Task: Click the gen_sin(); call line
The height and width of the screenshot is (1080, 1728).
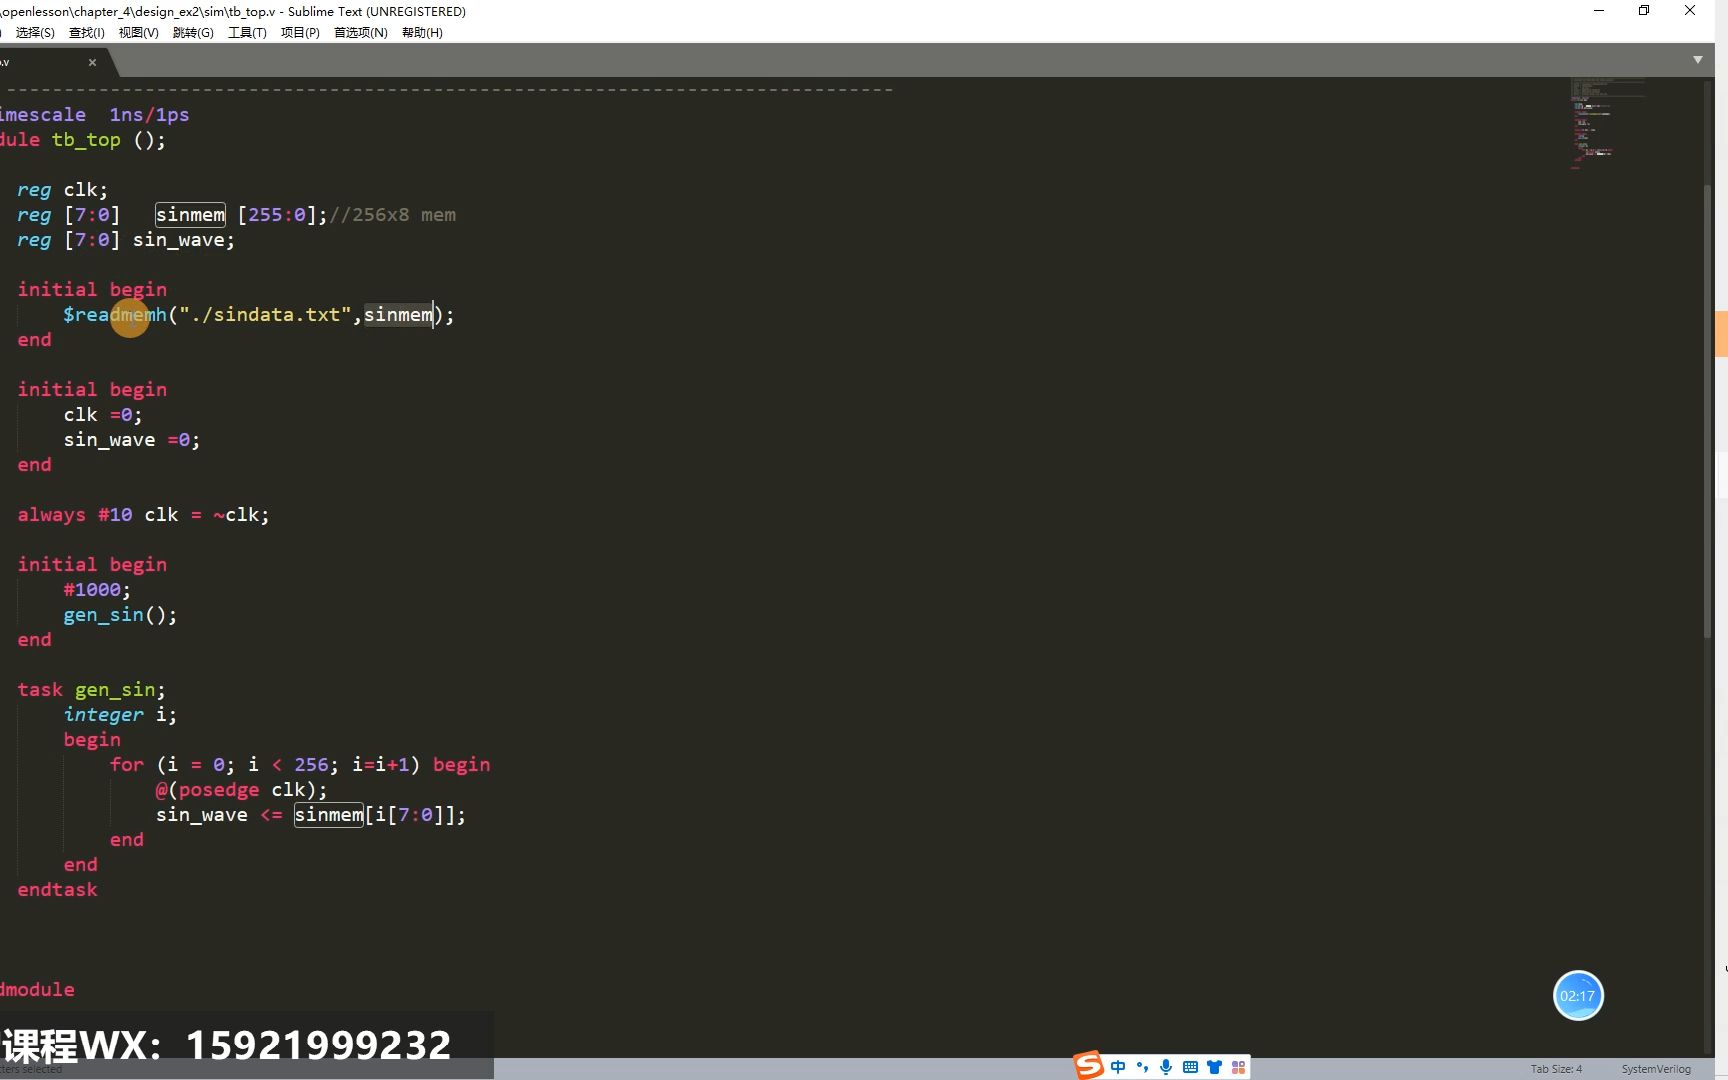Action: pos(120,615)
